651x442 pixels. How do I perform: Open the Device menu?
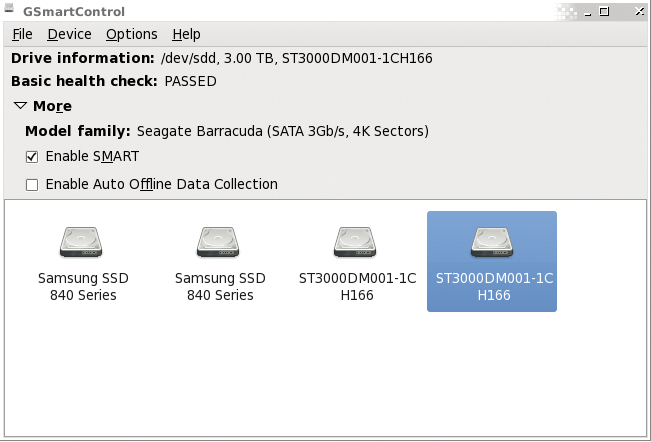point(69,34)
